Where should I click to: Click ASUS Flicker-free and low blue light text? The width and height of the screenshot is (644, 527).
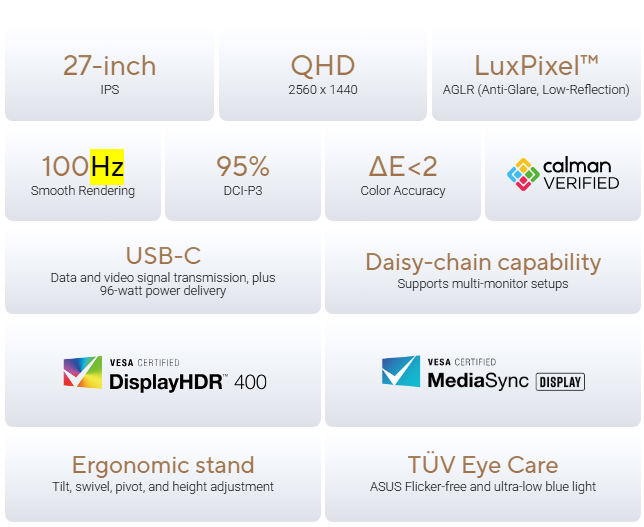click(482, 487)
